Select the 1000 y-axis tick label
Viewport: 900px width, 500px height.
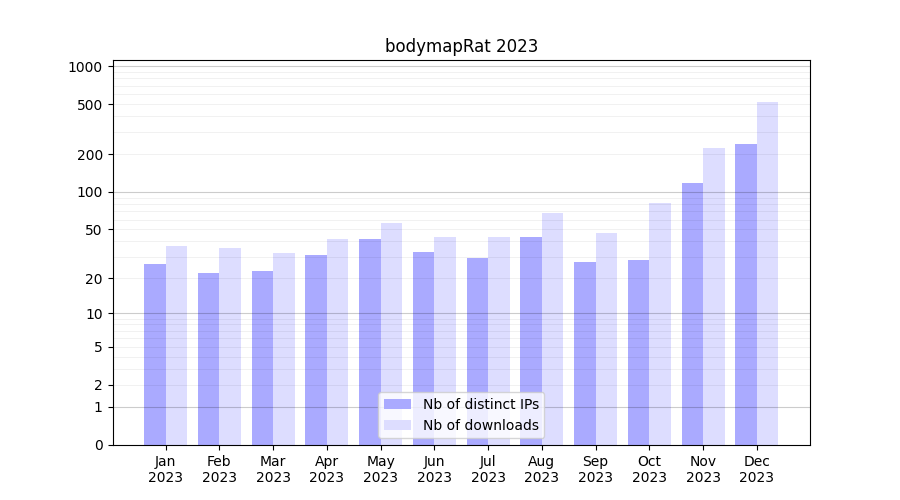85,67
